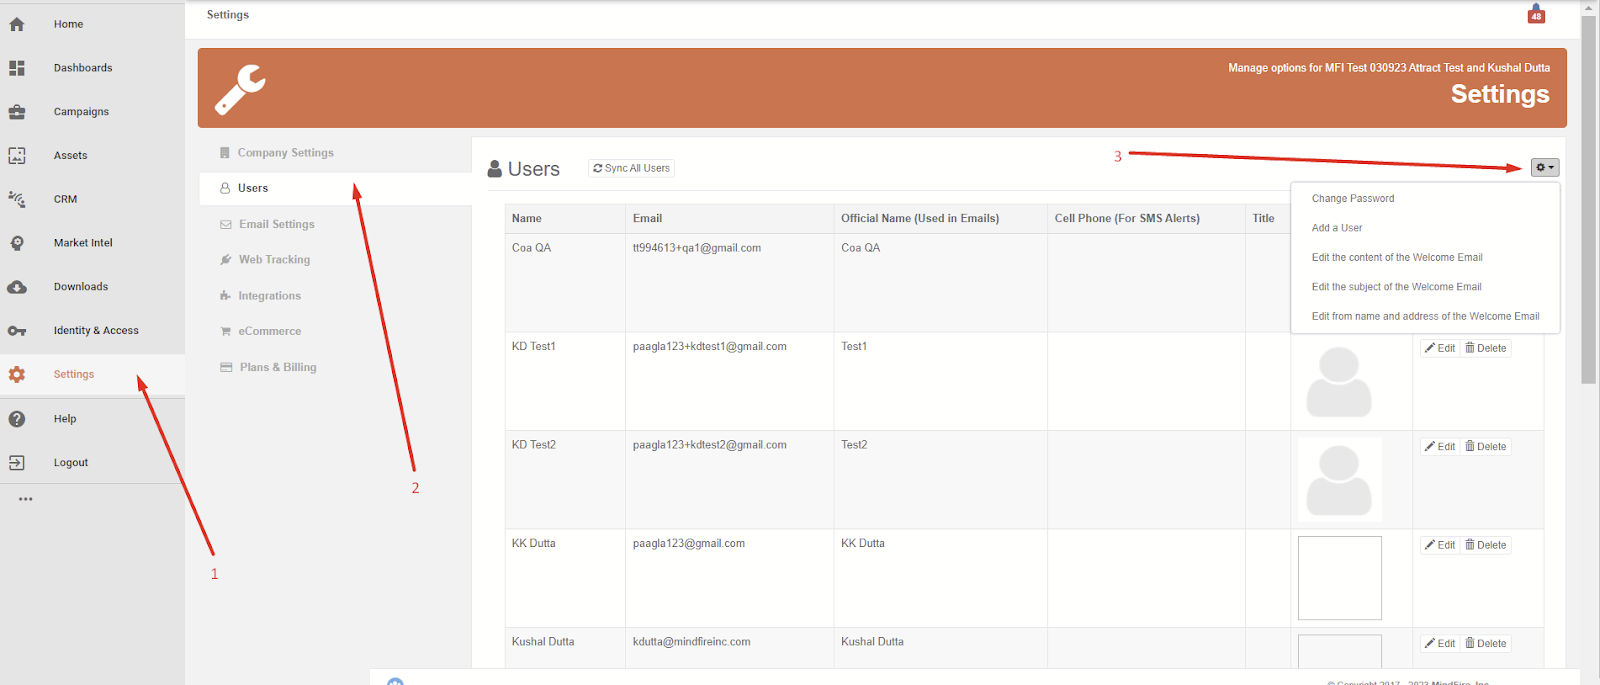This screenshot has width=1600, height=685.
Task: Click the CRM icon in sidebar
Action: pyautogui.click(x=17, y=199)
